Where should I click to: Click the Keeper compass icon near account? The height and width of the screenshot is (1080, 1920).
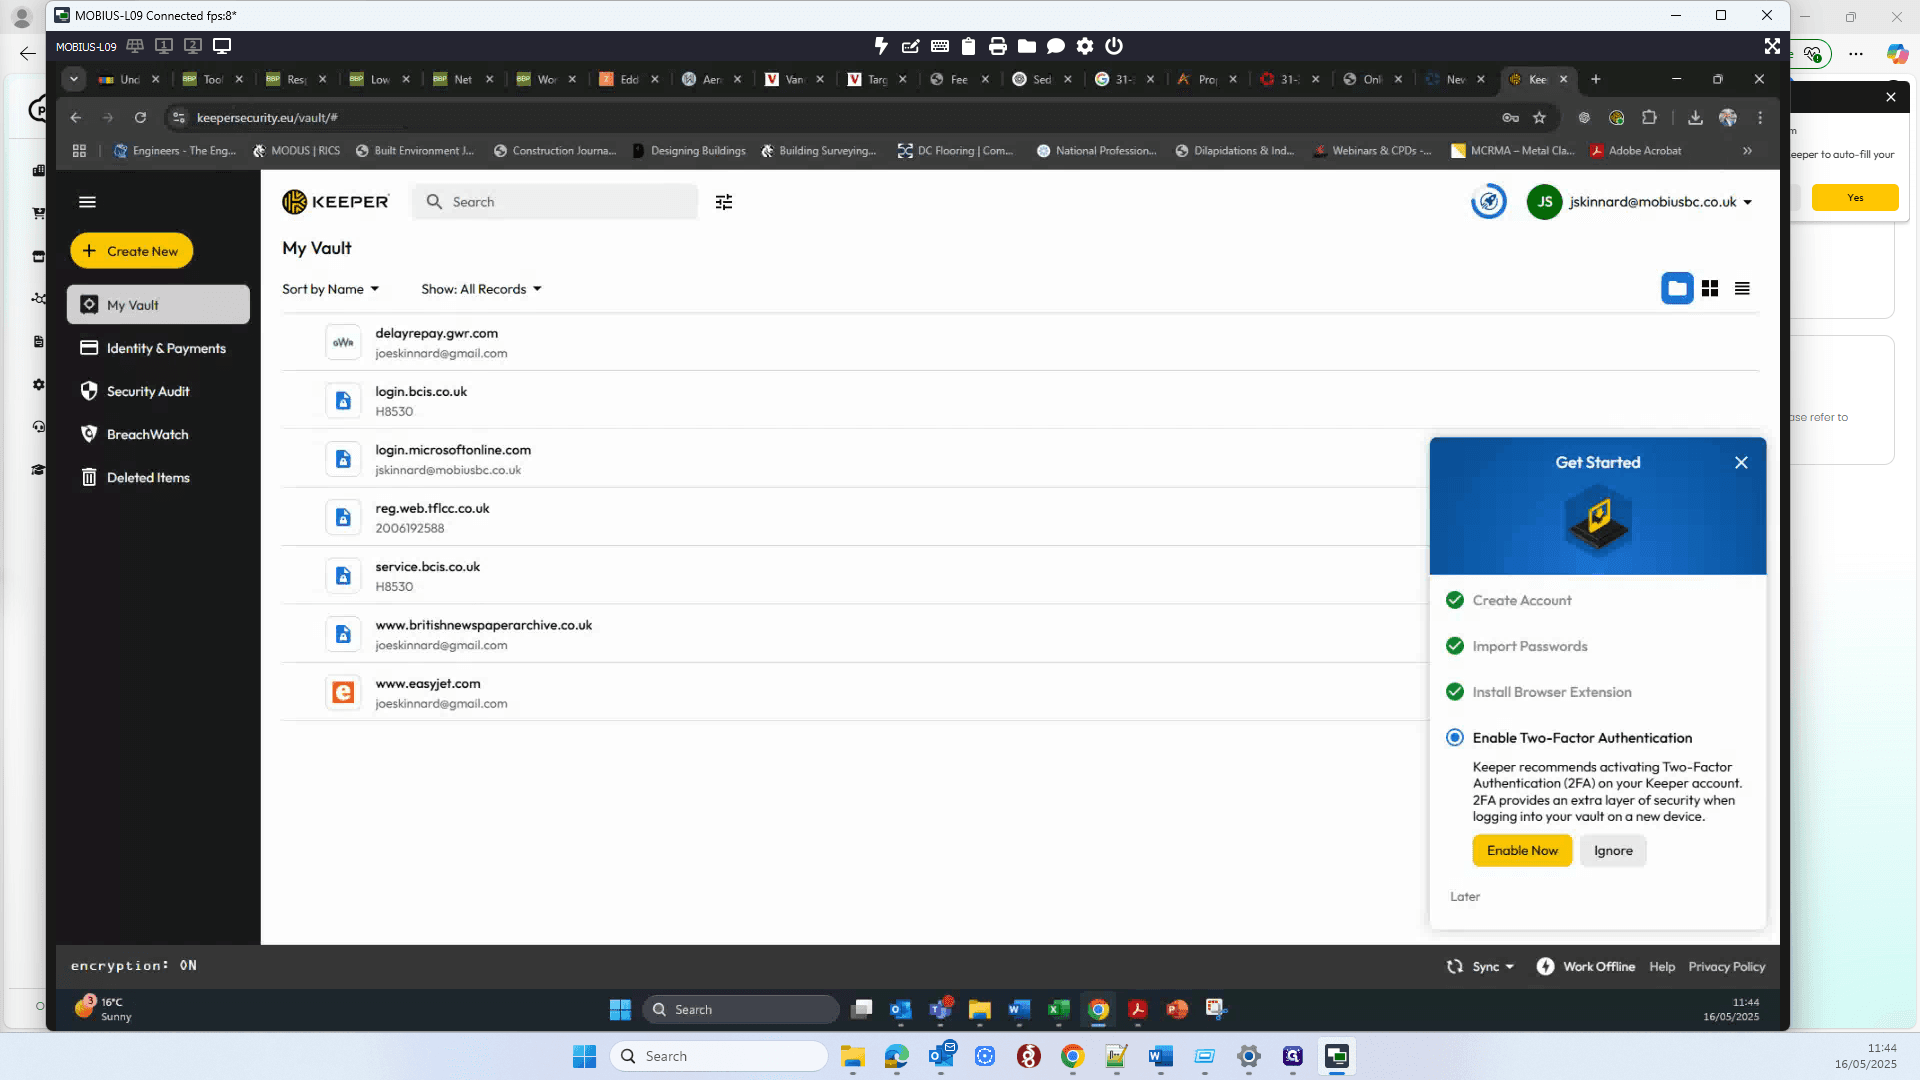[x=1489, y=202]
